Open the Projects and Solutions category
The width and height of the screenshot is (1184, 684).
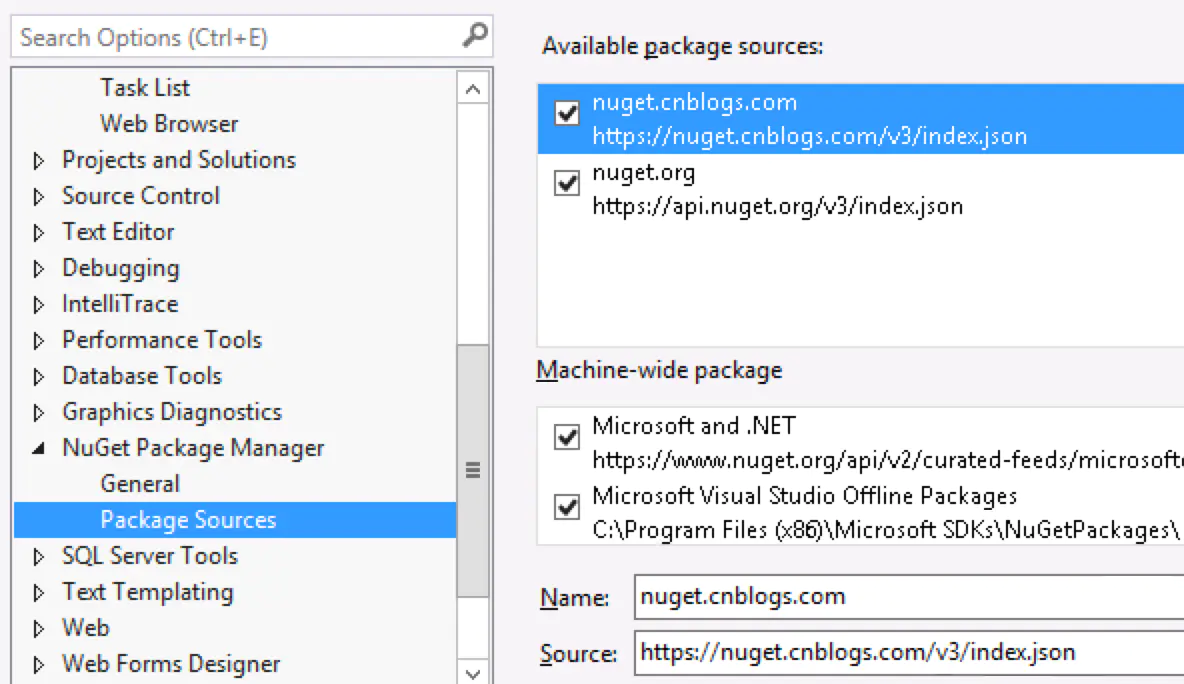click(179, 160)
